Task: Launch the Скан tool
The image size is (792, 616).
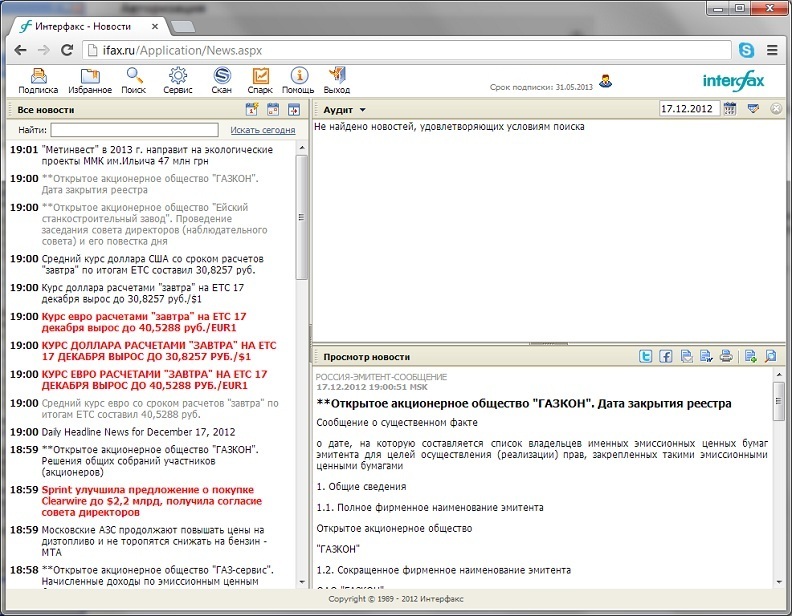Action: click(x=222, y=81)
